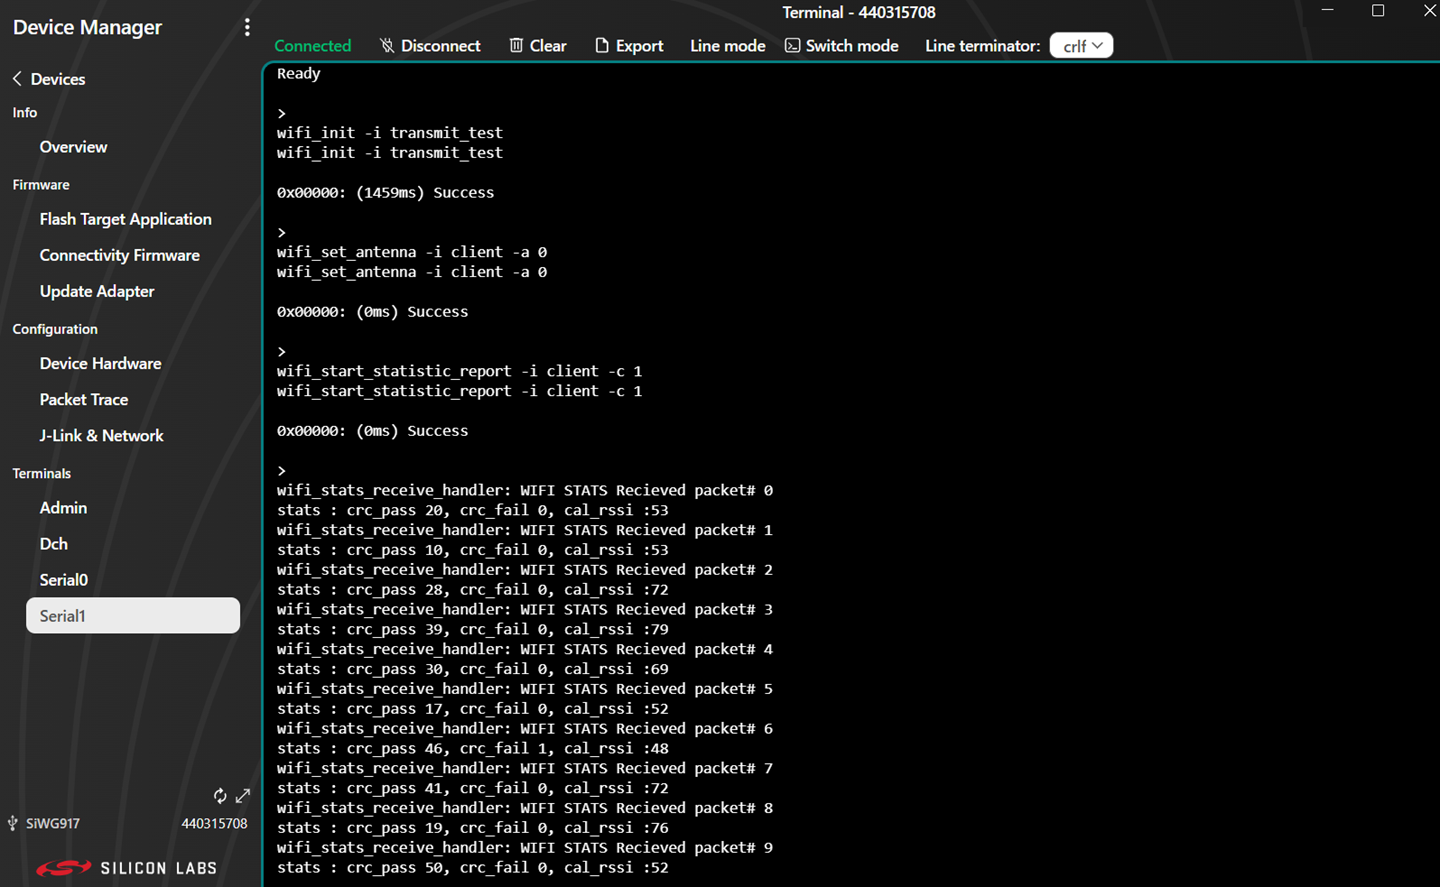The image size is (1440, 887).
Task: Collapse back to Devices using the chevron
Action: tap(15, 79)
